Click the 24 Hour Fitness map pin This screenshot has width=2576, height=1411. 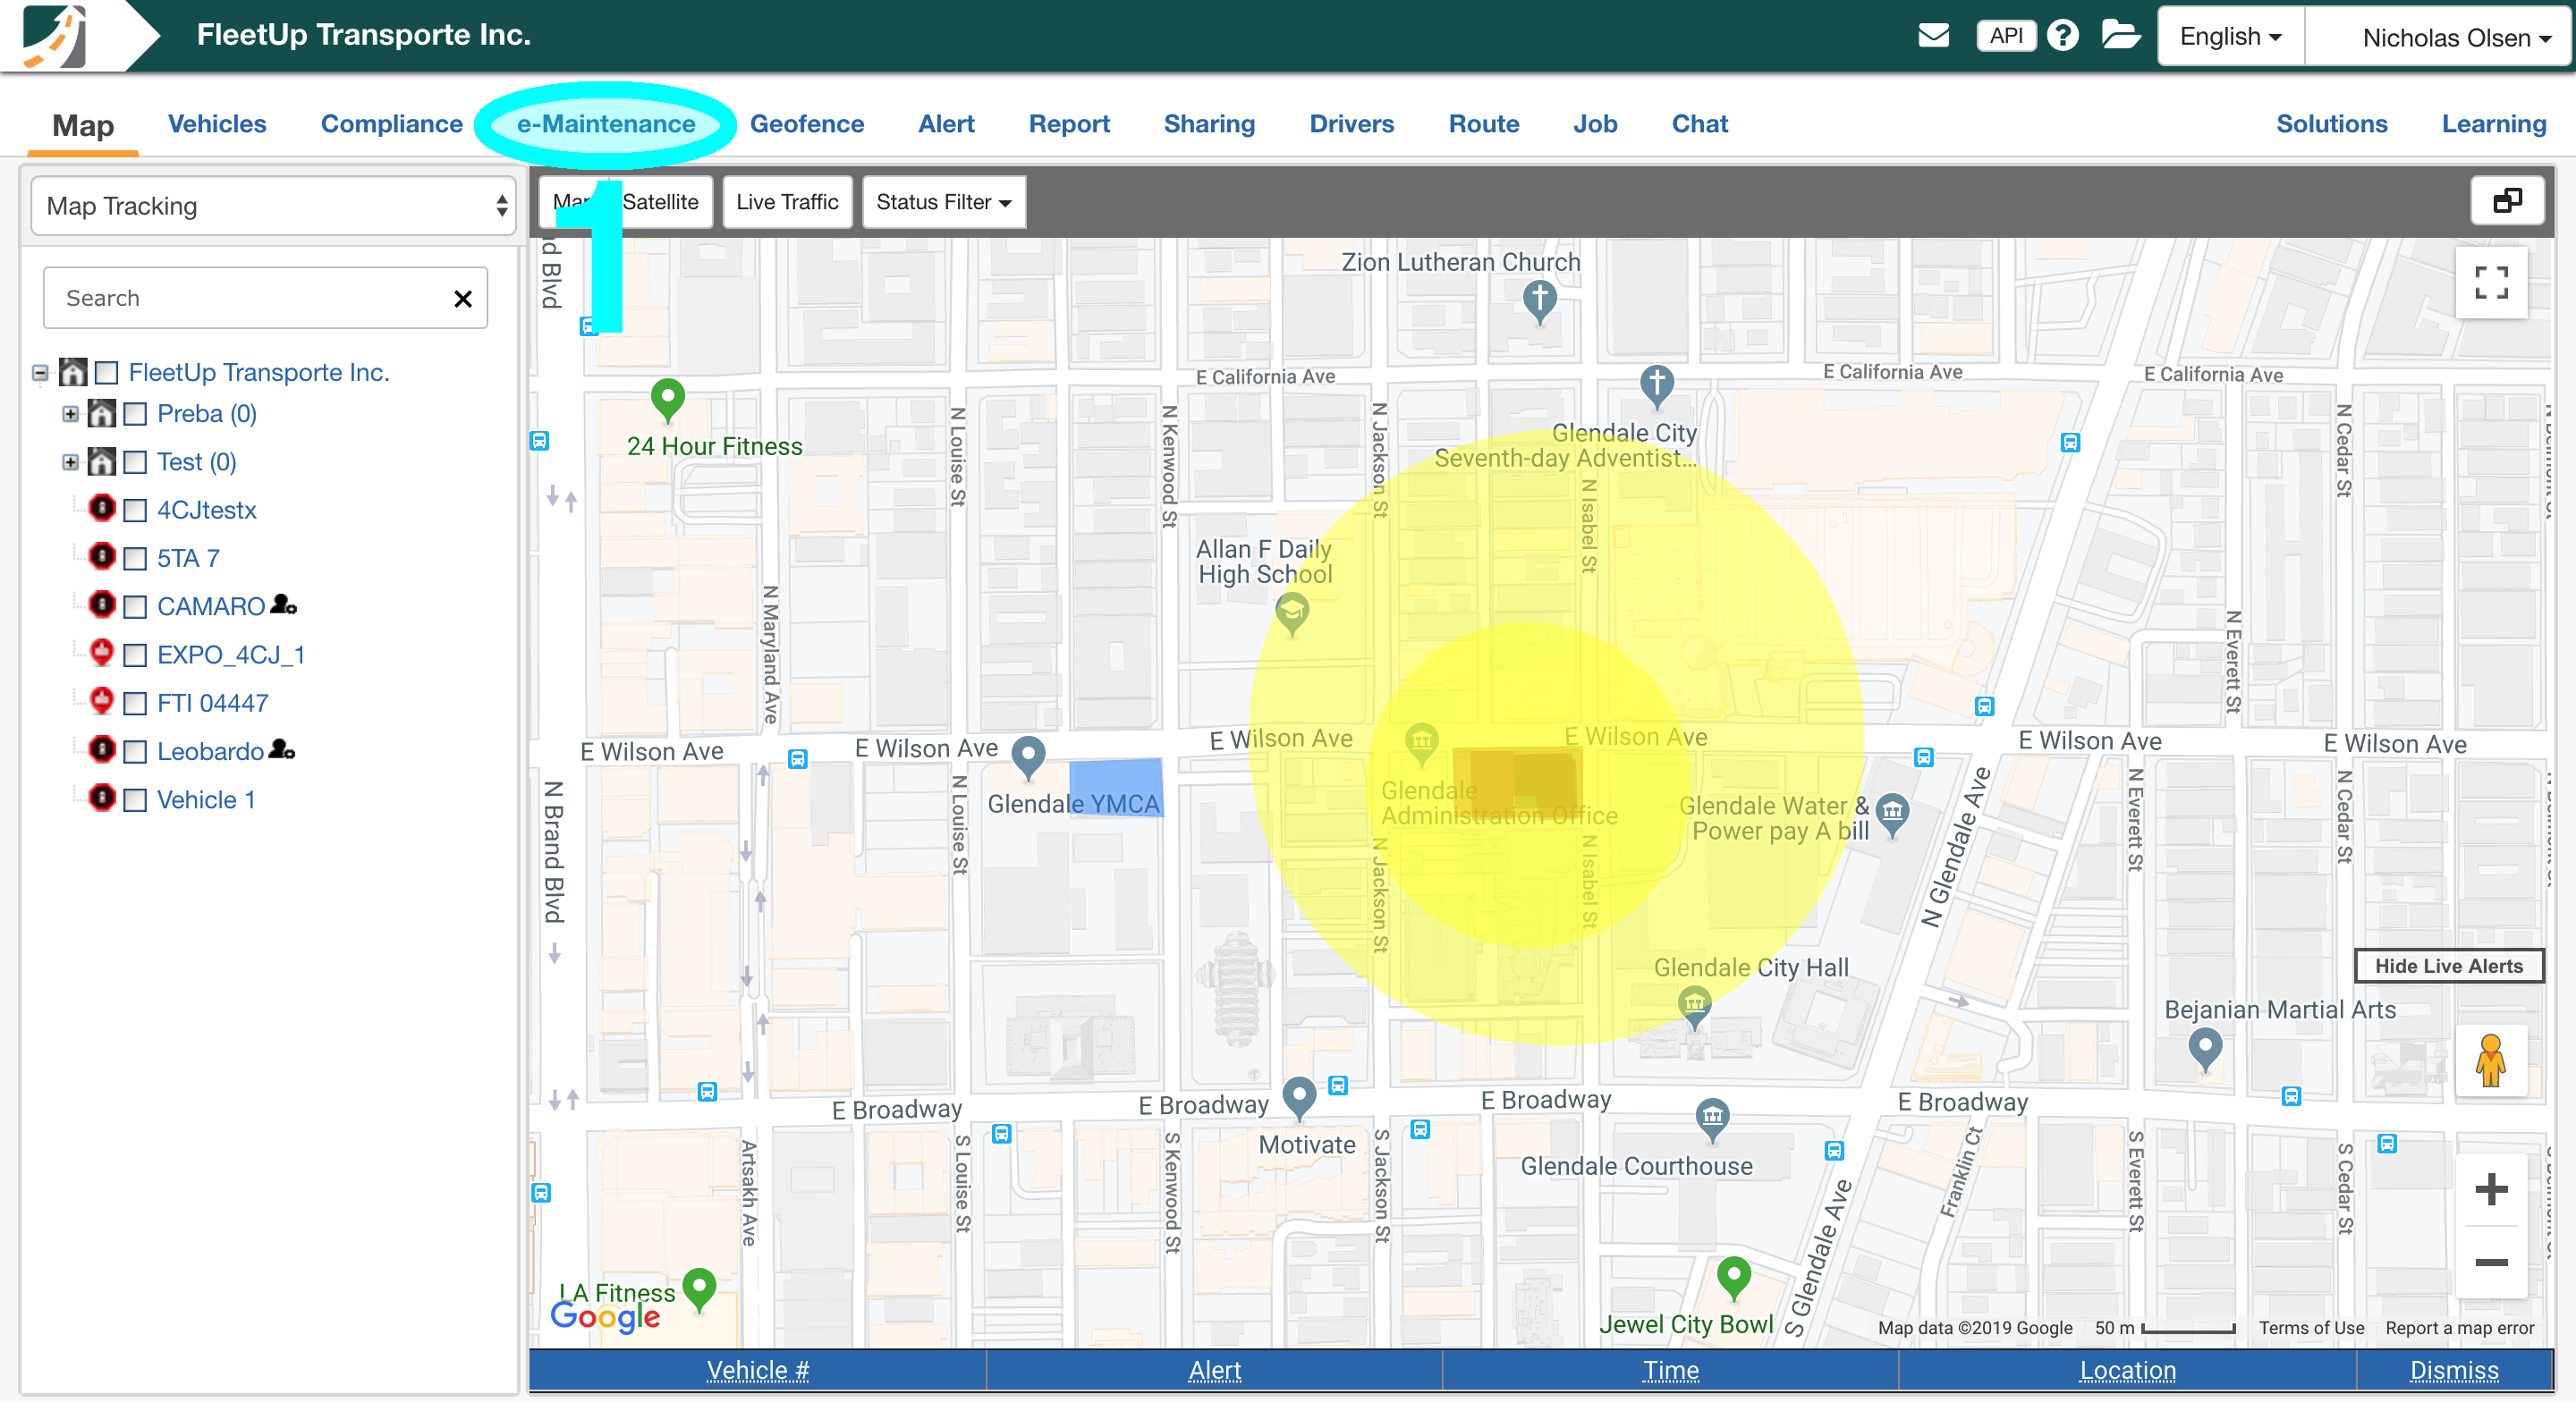667,401
